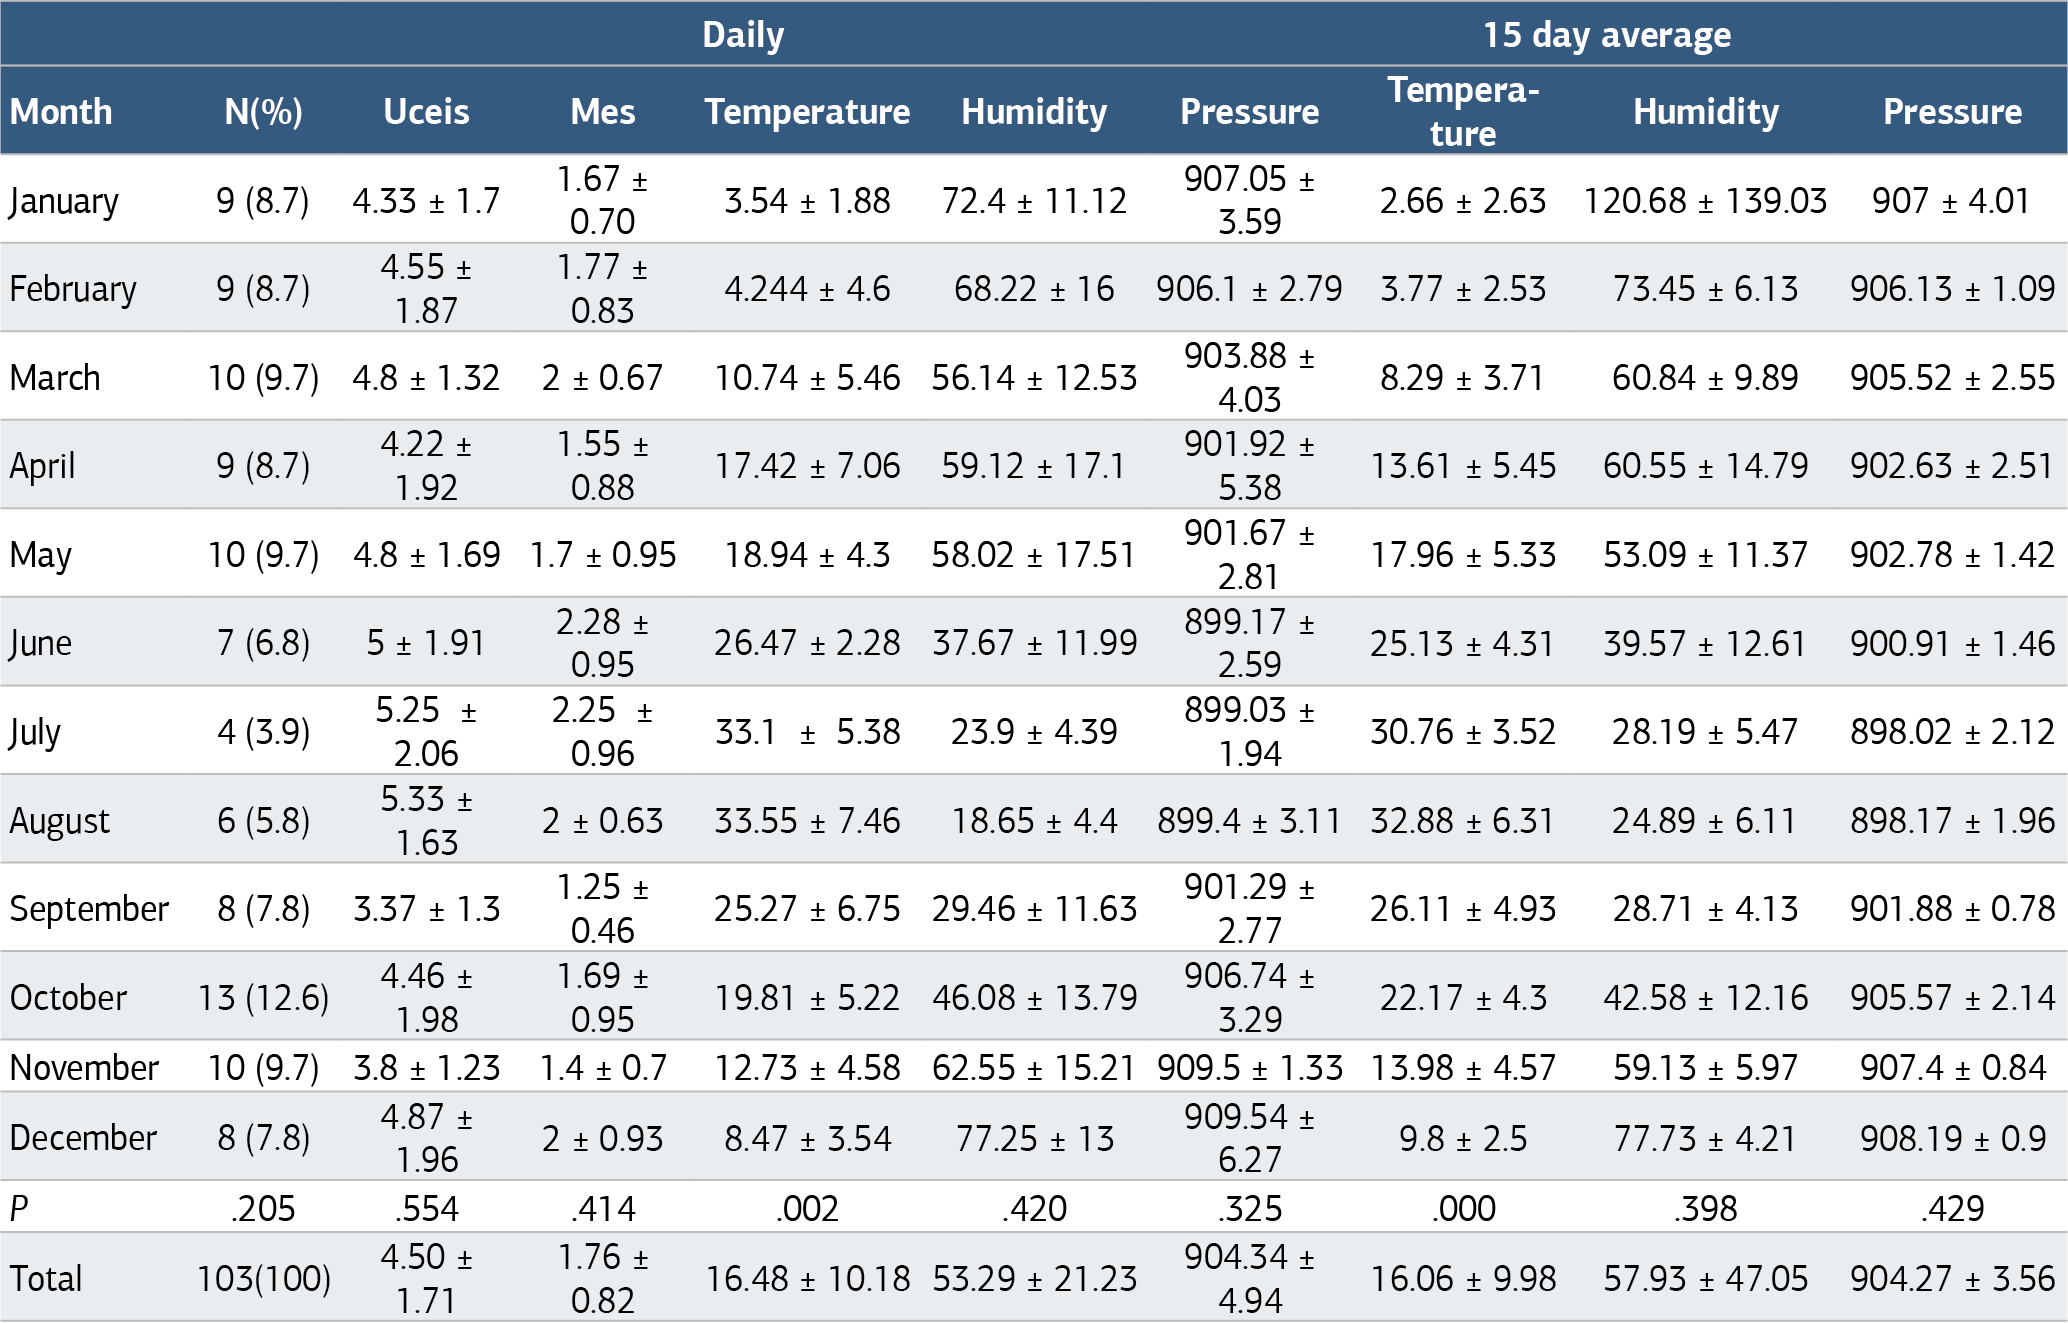
Task: Select the P value row label
Action: pos(19,1209)
